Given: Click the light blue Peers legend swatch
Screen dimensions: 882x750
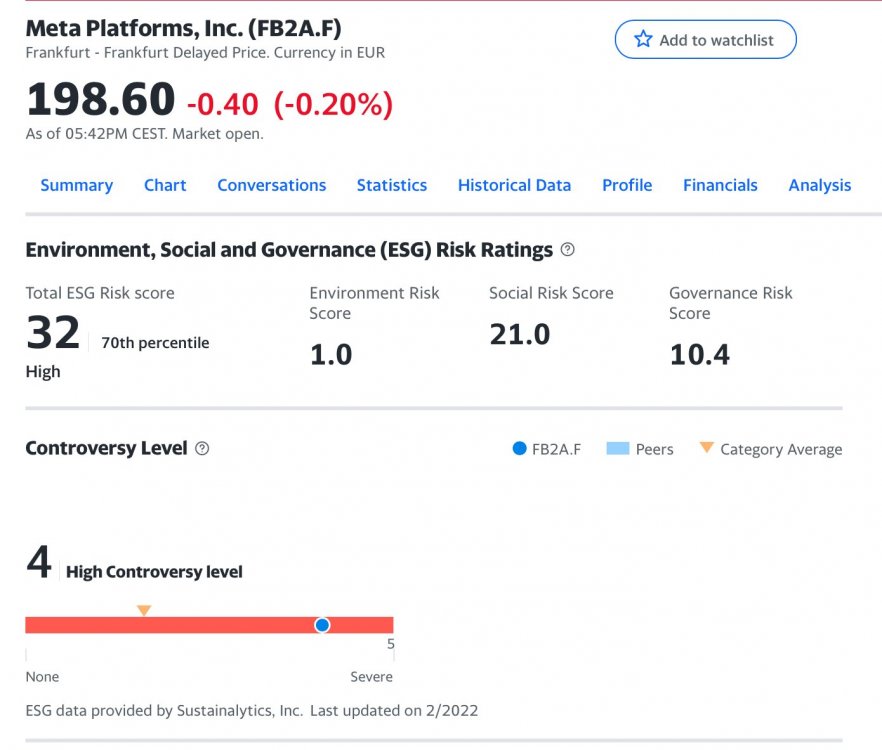Looking at the screenshot, I should (x=617, y=449).
